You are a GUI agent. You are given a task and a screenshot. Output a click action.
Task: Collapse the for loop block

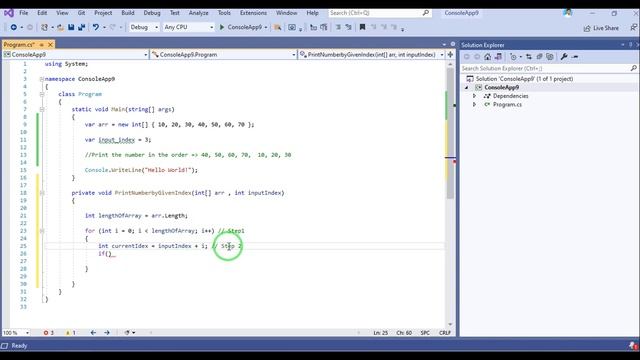pyautogui.click(x=42, y=231)
